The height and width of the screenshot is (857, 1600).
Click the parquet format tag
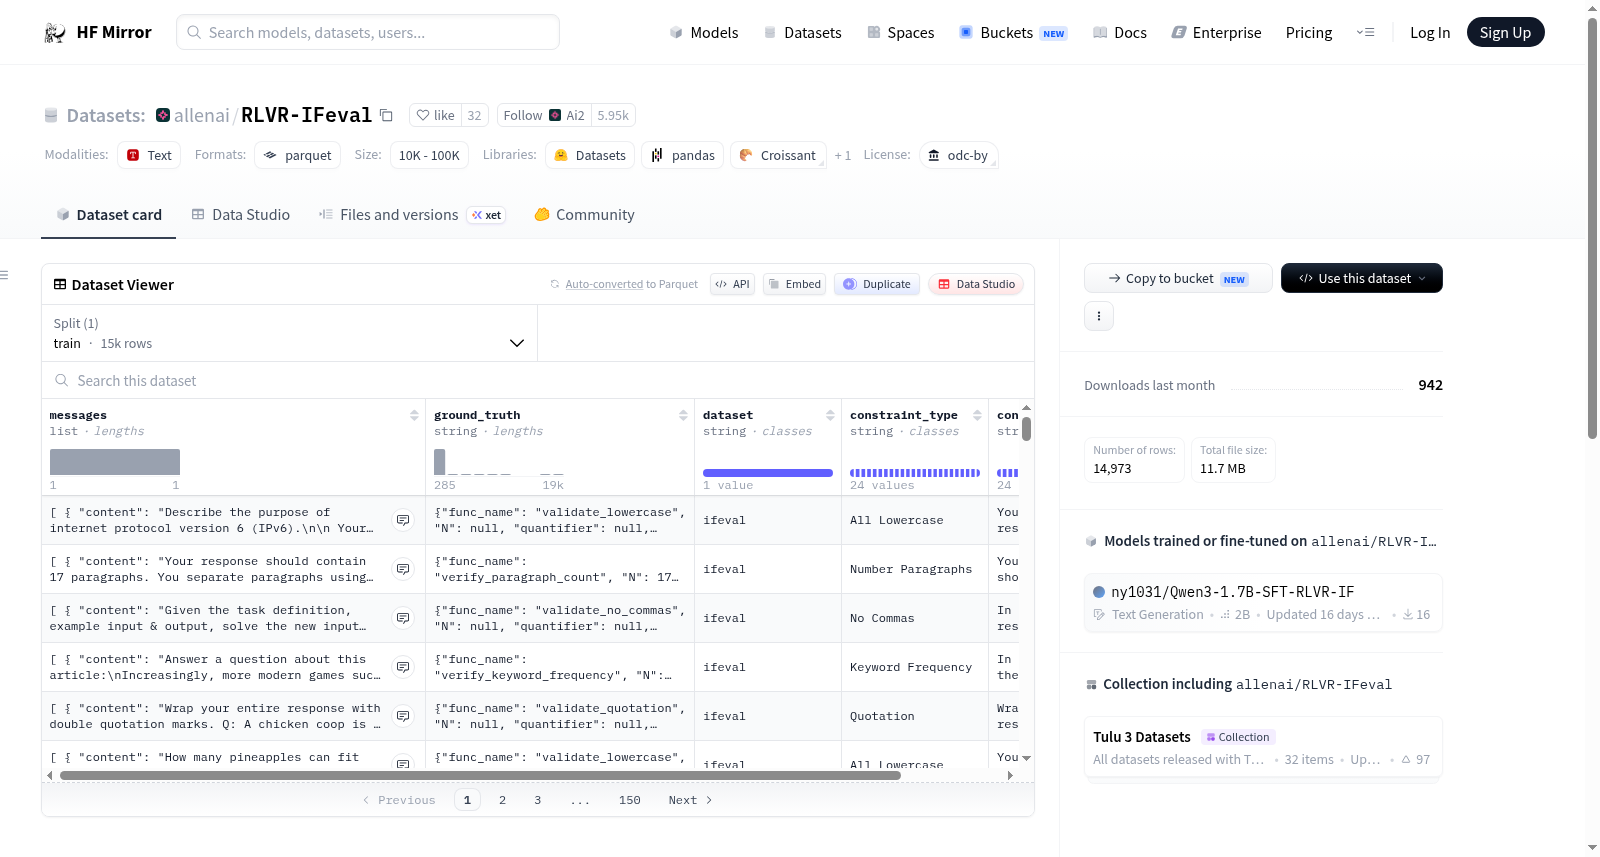pyautogui.click(x=297, y=155)
